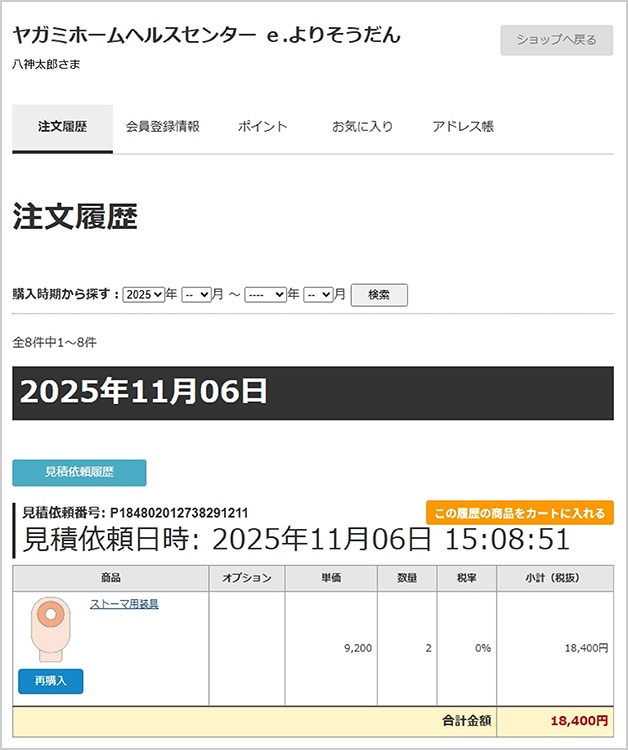
Task: Click the 単価 column header
Action: (x=331, y=578)
